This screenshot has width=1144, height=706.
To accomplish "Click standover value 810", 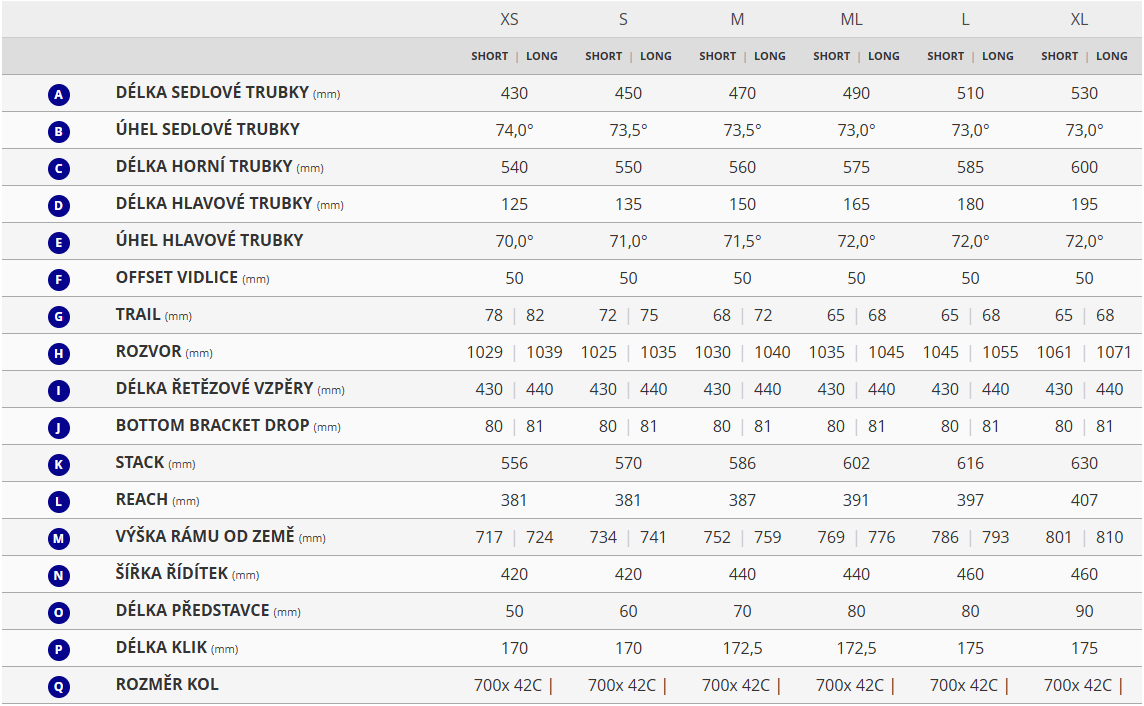I will [x=1110, y=538].
